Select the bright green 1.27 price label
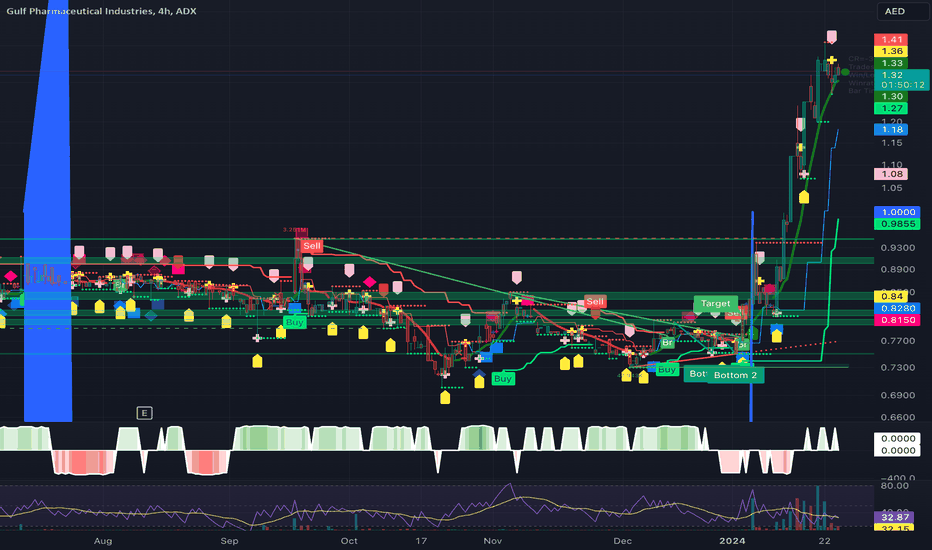932x550 pixels. (891, 108)
